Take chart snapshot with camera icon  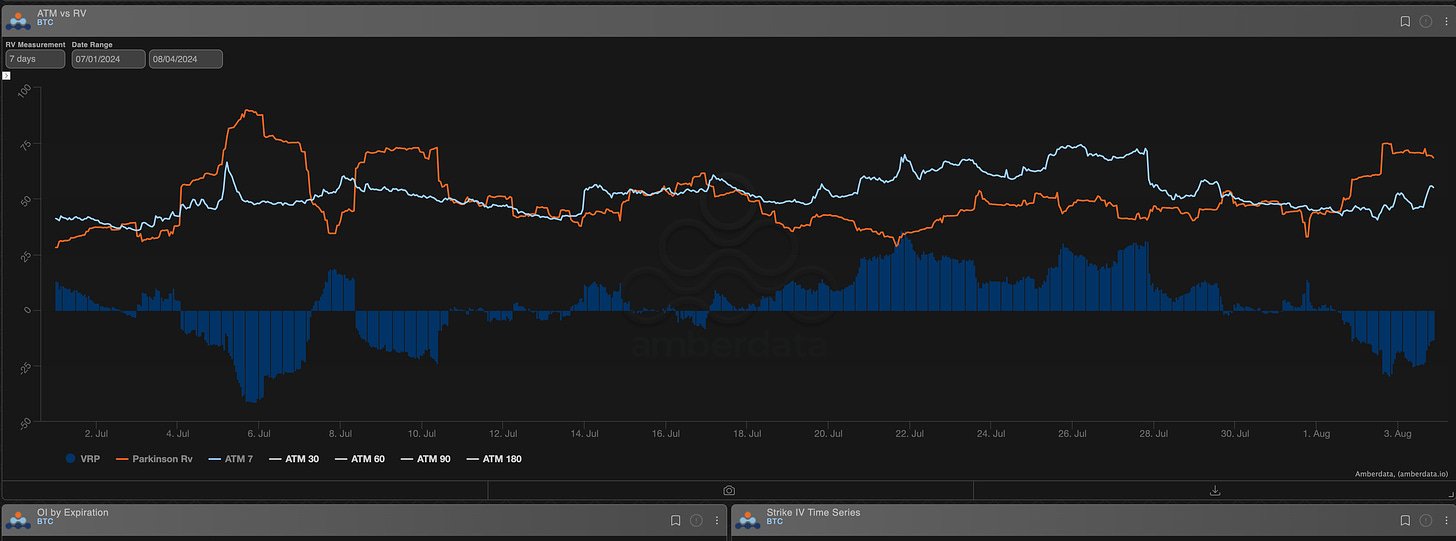730,490
